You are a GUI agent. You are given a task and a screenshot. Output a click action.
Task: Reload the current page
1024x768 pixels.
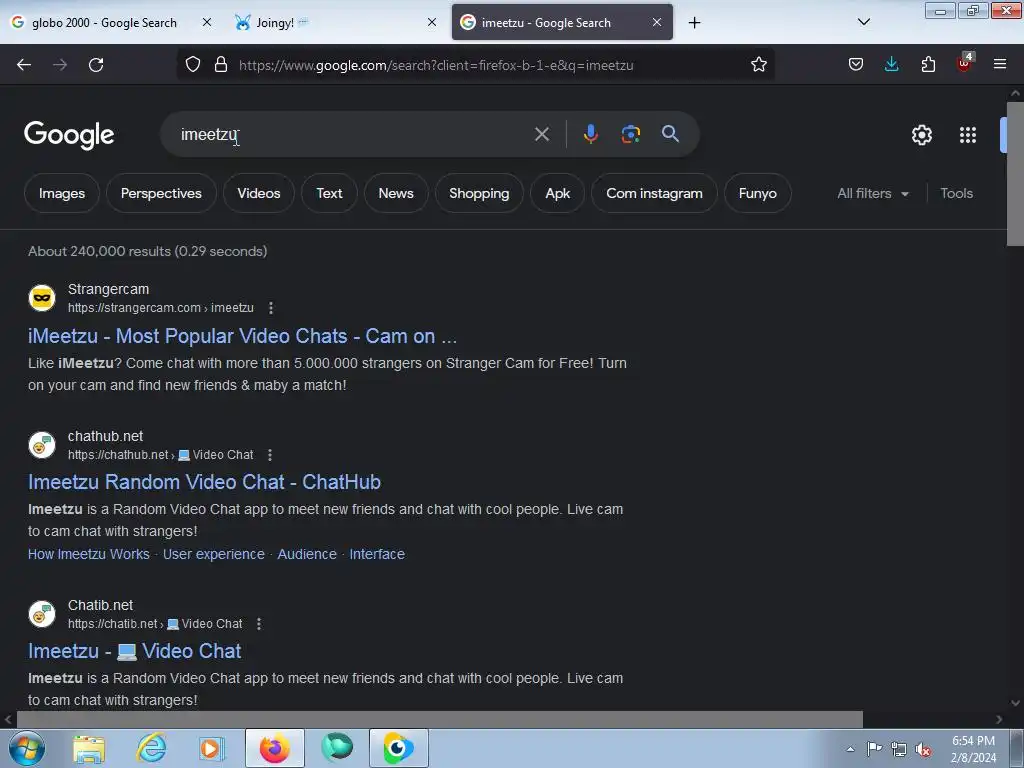coord(96,65)
